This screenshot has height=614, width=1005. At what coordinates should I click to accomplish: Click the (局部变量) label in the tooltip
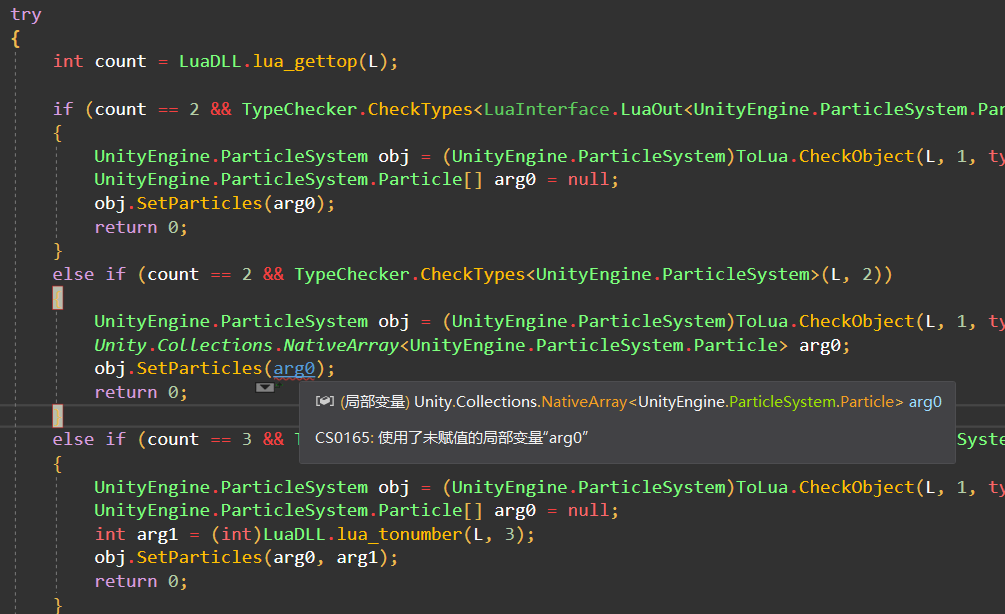(375, 402)
